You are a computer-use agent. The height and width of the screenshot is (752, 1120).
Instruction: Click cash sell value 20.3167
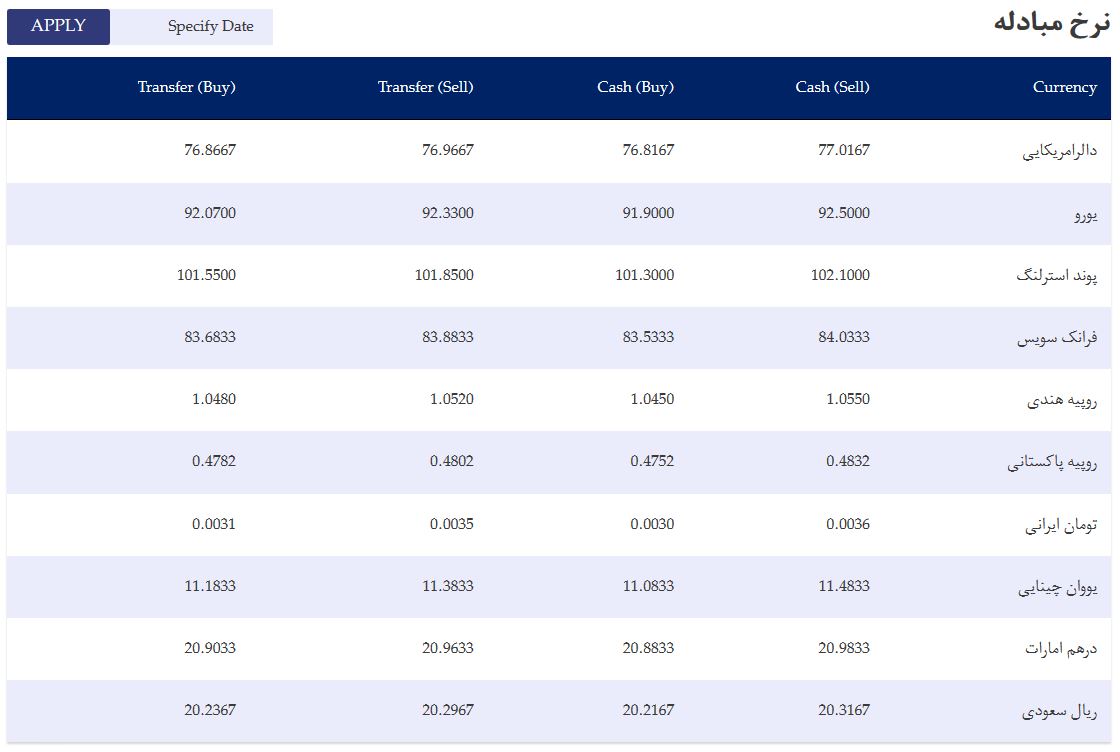[844, 711]
